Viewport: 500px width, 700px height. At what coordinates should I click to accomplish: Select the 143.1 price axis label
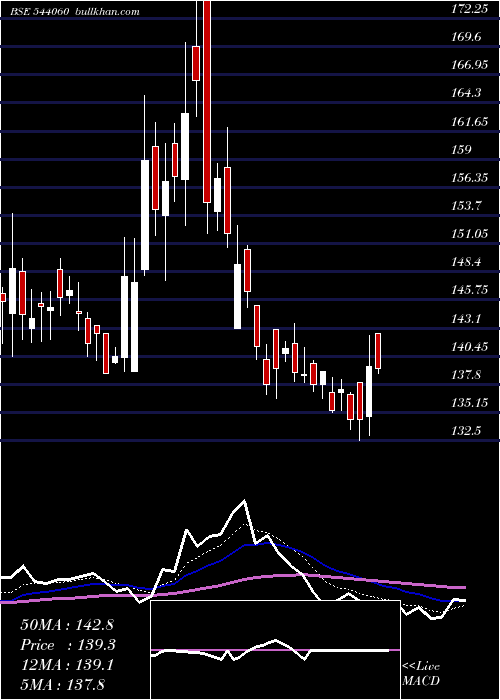[467, 319]
